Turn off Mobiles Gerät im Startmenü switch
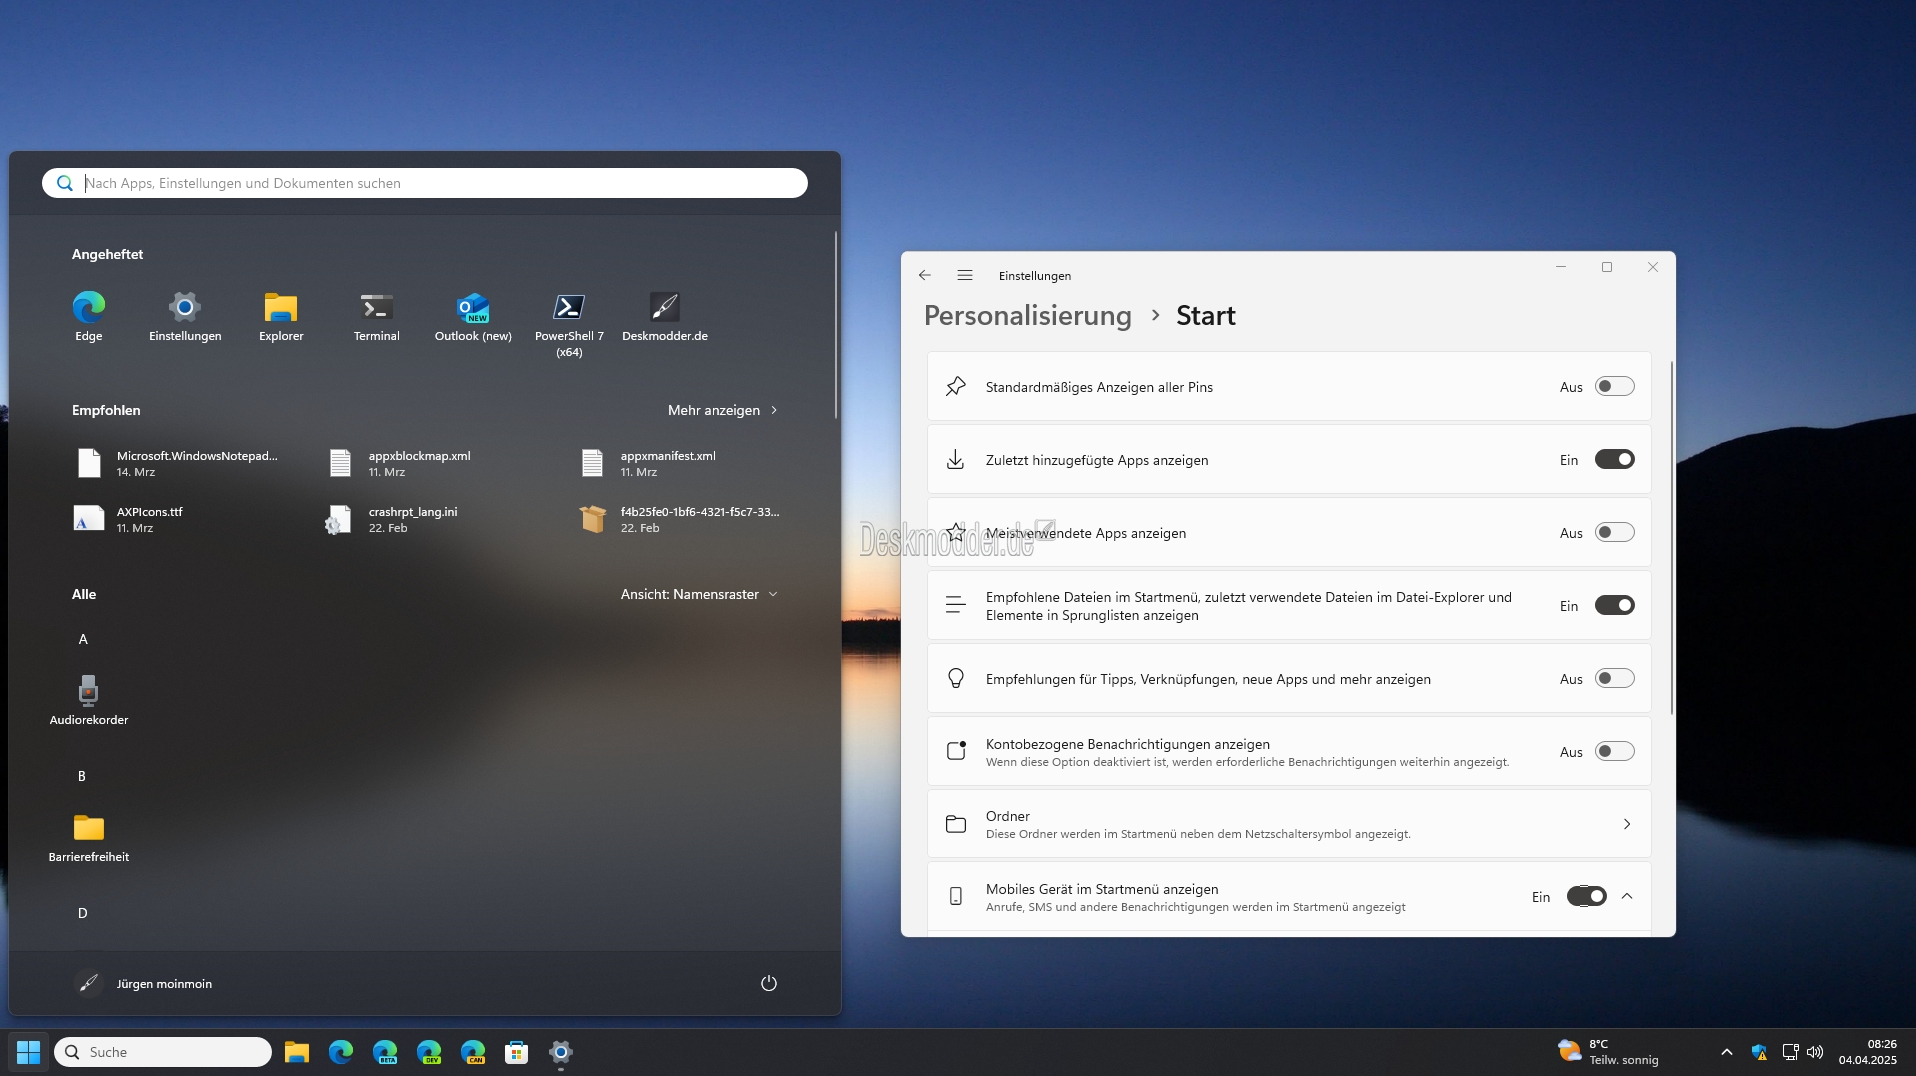This screenshot has width=1916, height=1076. (x=1587, y=896)
